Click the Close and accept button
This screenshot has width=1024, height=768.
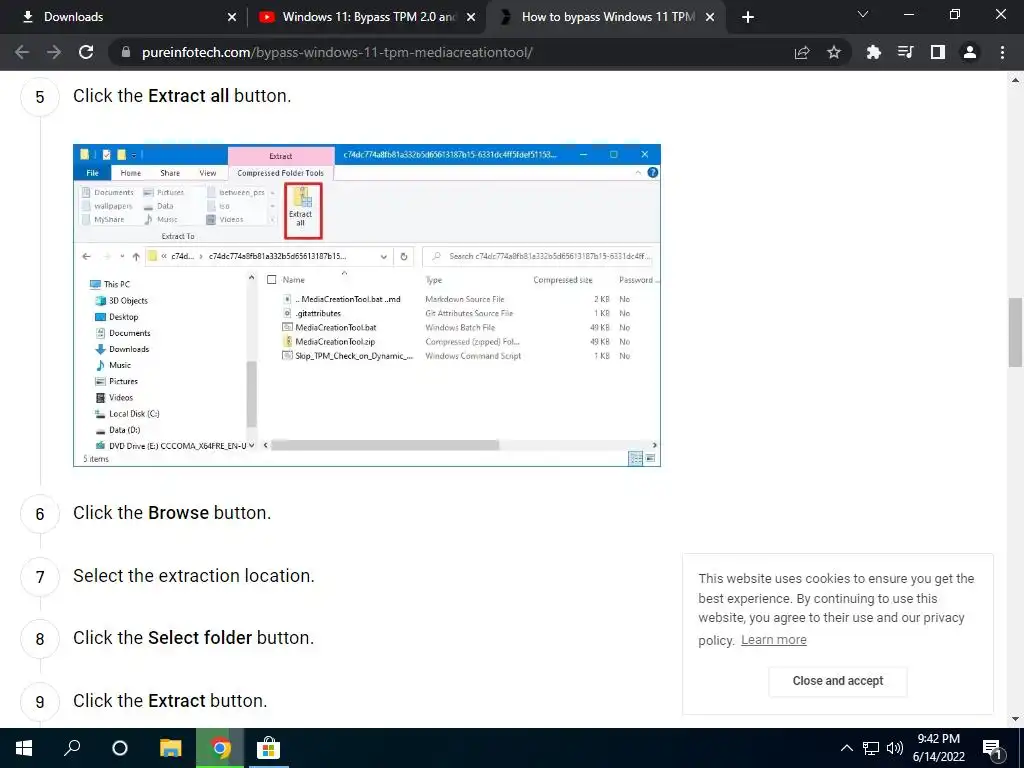tap(838, 681)
